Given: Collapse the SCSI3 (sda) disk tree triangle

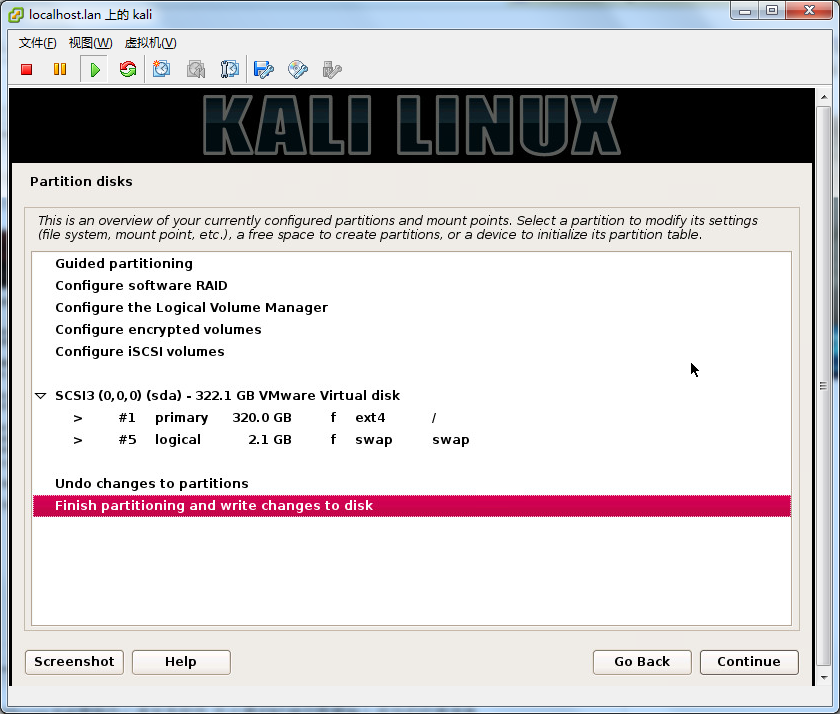Looking at the screenshot, I should pos(41,396).
